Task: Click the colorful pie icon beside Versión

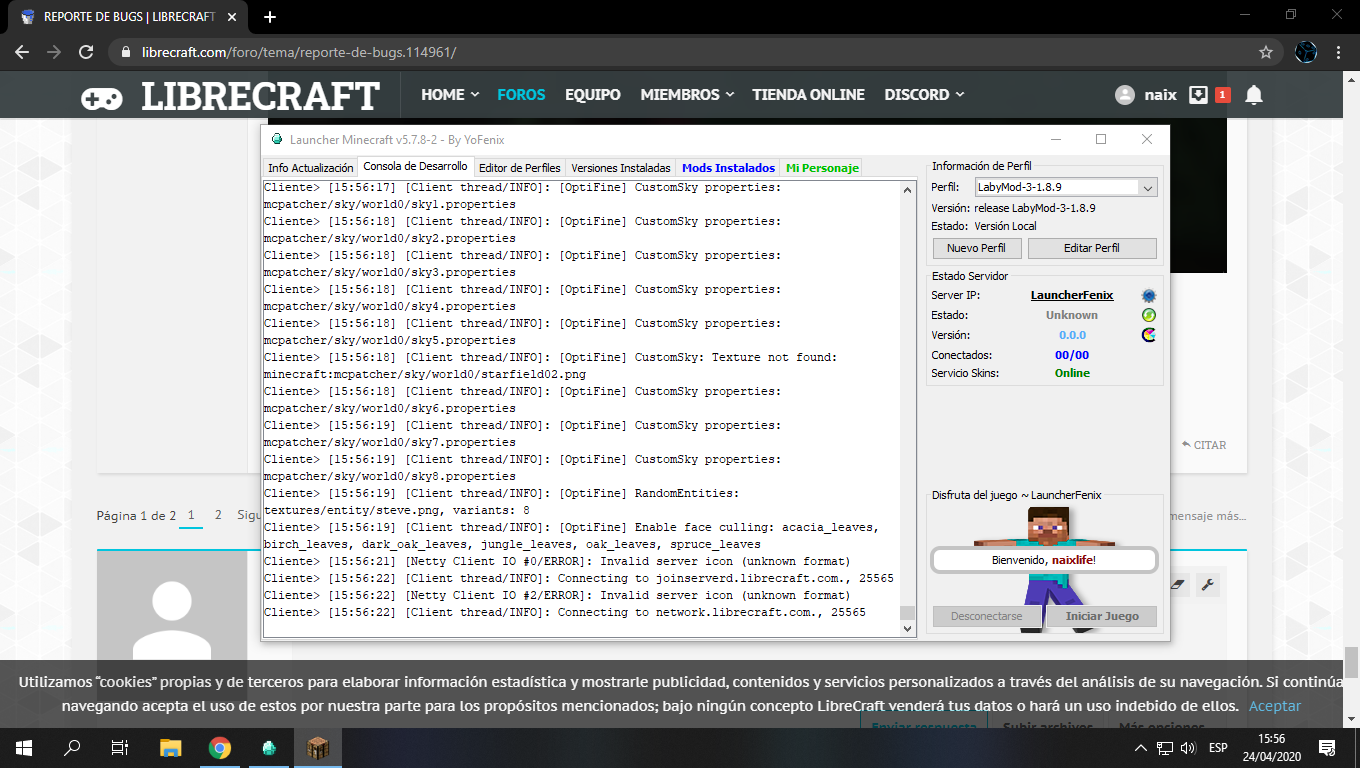Action: tap(1149, 335)
